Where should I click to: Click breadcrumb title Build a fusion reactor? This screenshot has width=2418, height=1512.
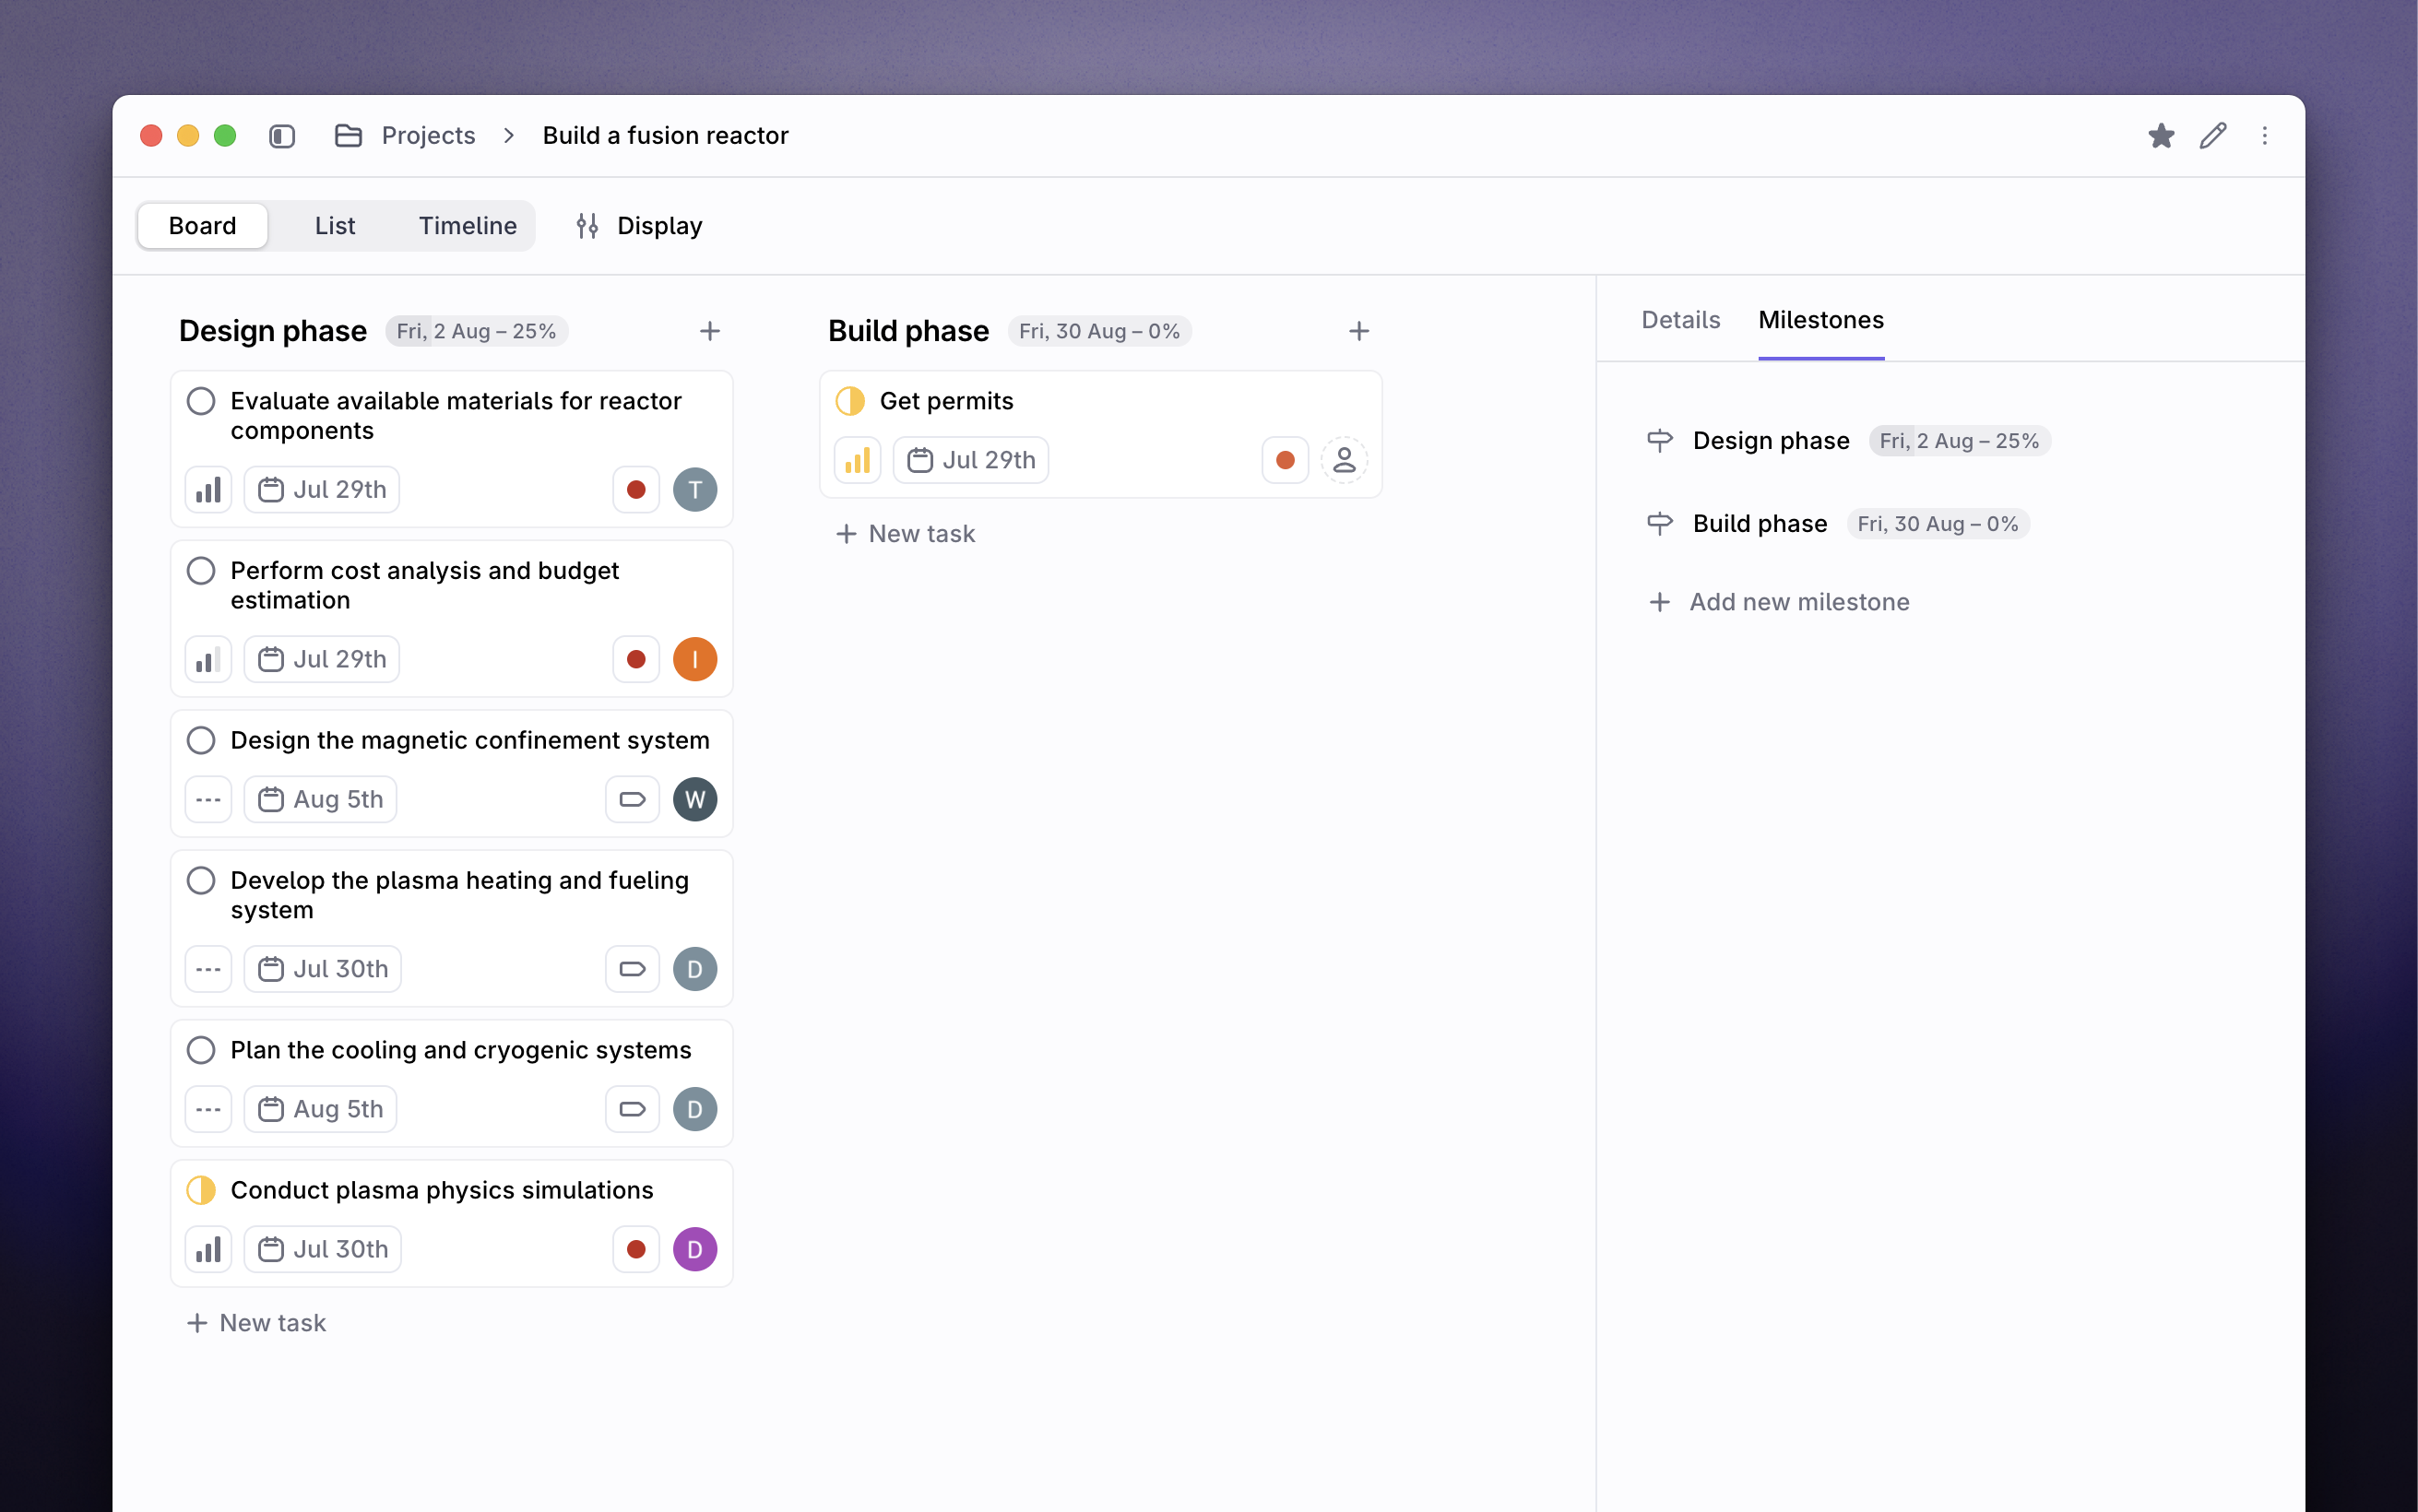[666, 136]
